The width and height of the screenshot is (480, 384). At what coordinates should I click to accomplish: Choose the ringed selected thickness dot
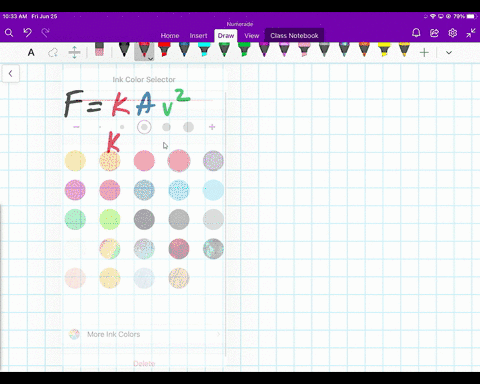tap(144, 127)
